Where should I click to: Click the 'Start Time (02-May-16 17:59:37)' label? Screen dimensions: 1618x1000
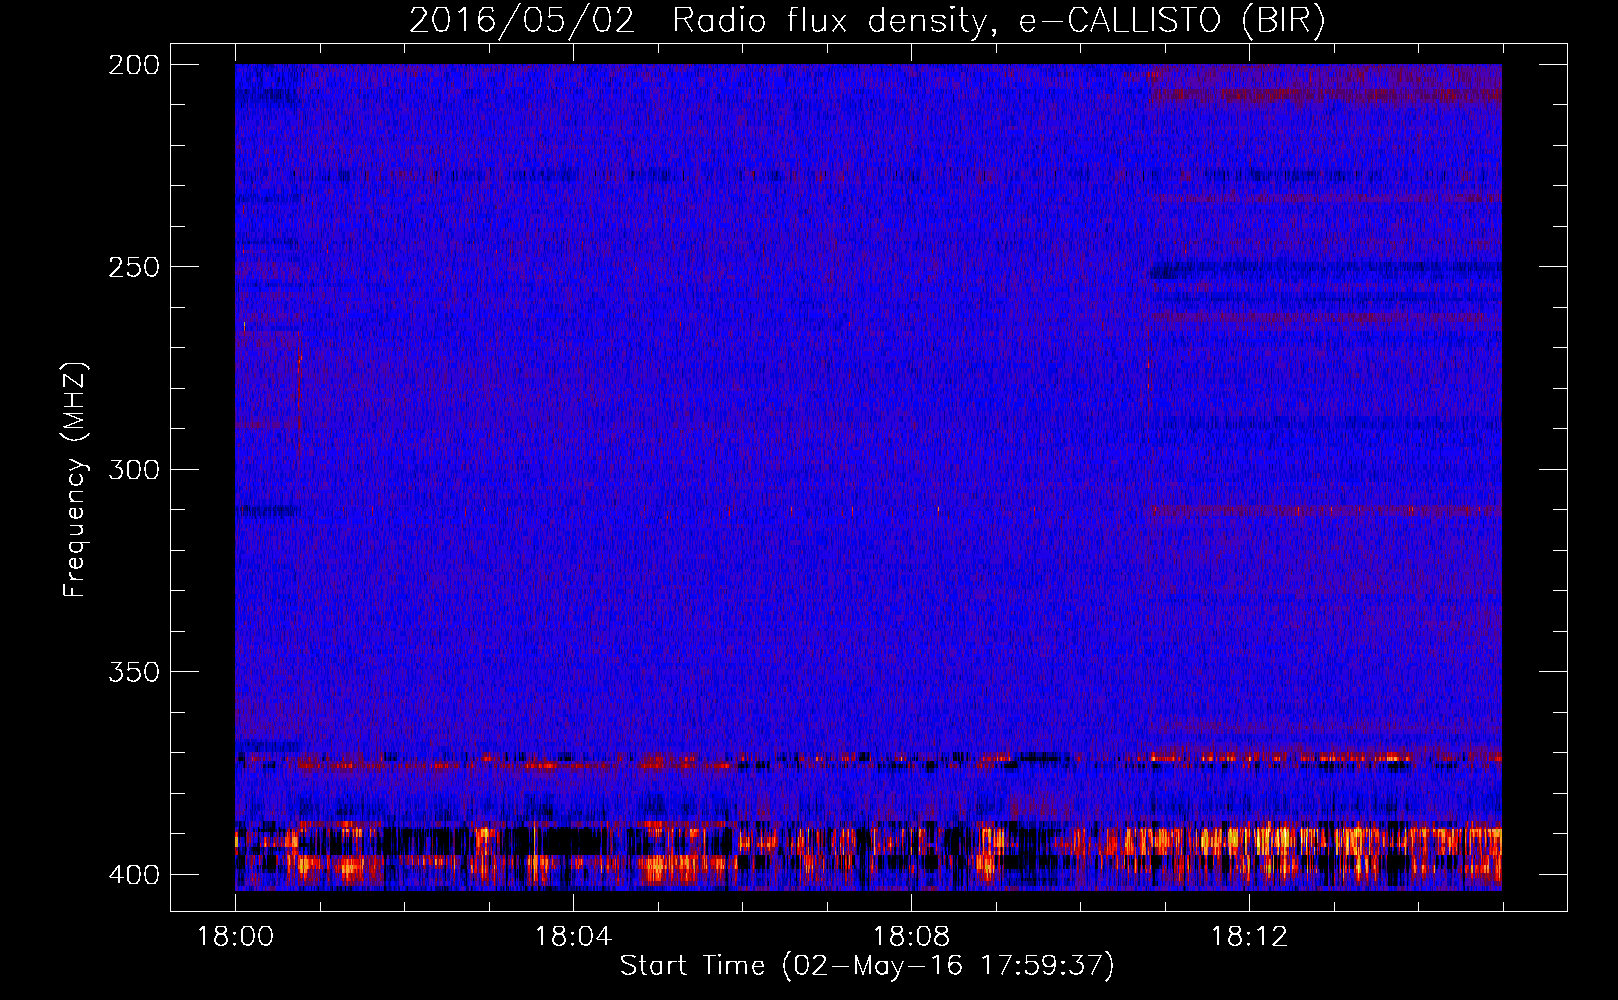click(866, 966)
